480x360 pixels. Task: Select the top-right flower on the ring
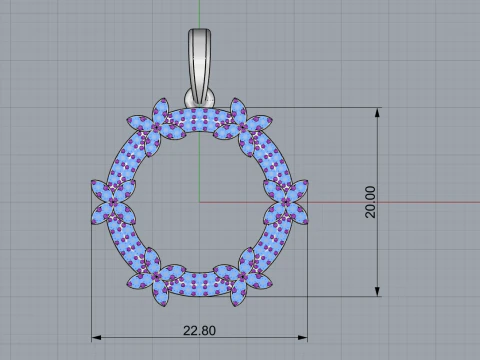pos(243,127)
